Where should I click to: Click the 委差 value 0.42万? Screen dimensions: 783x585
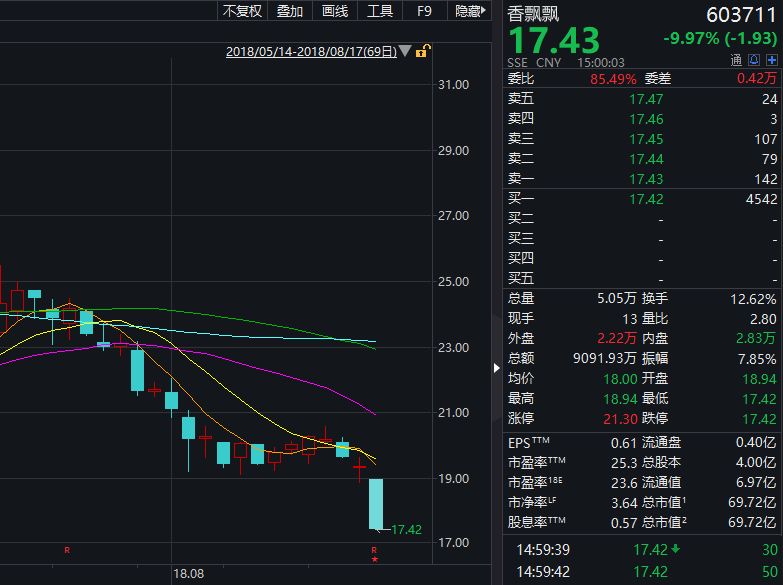coord(757,78)
